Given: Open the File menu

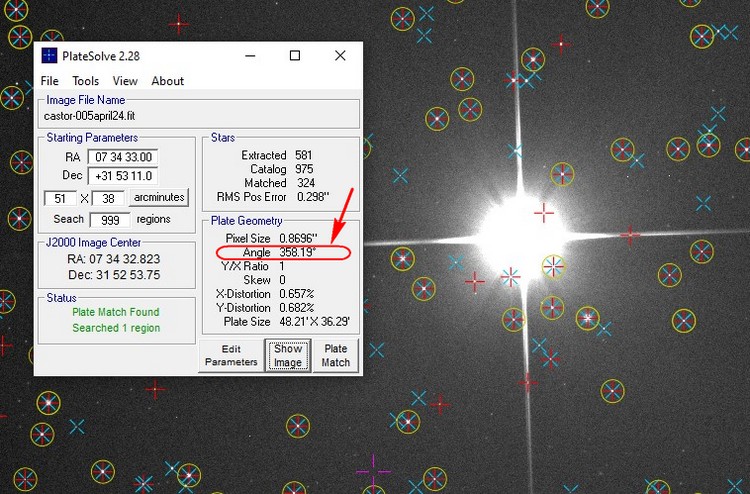Looking at the screenshot, I should 49,81.
